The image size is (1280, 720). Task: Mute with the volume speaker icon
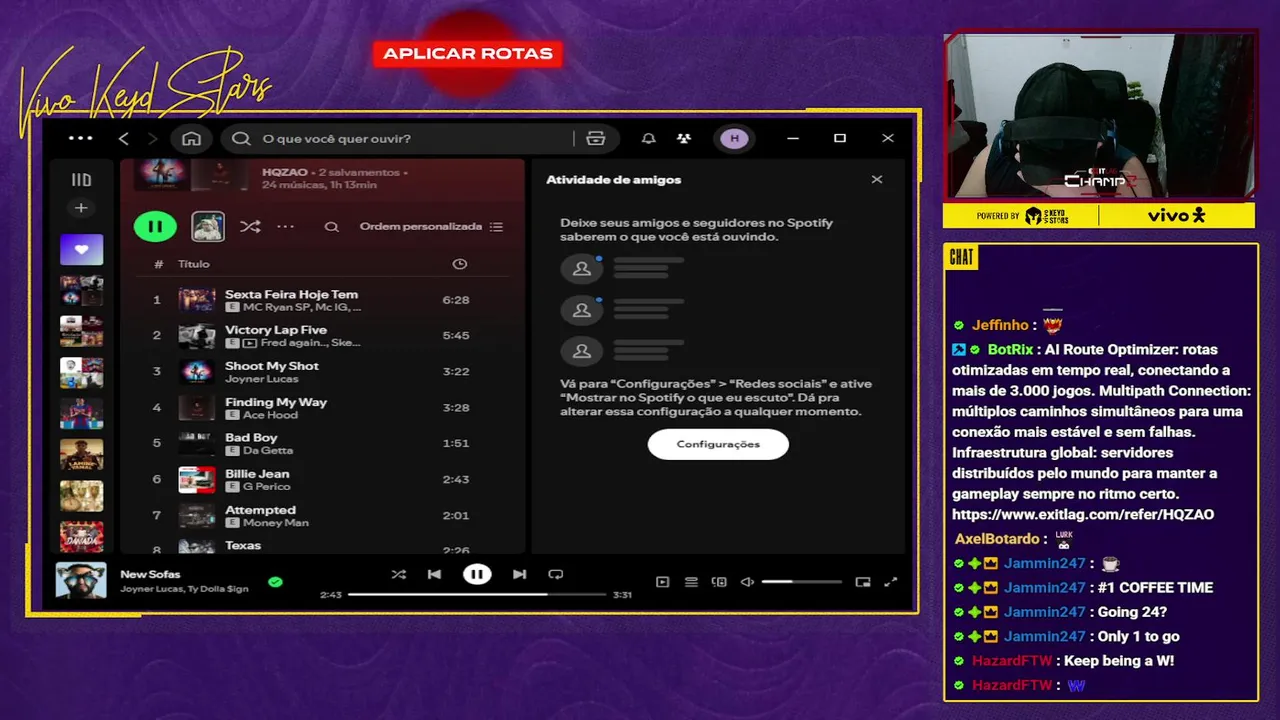pos(747,582)
